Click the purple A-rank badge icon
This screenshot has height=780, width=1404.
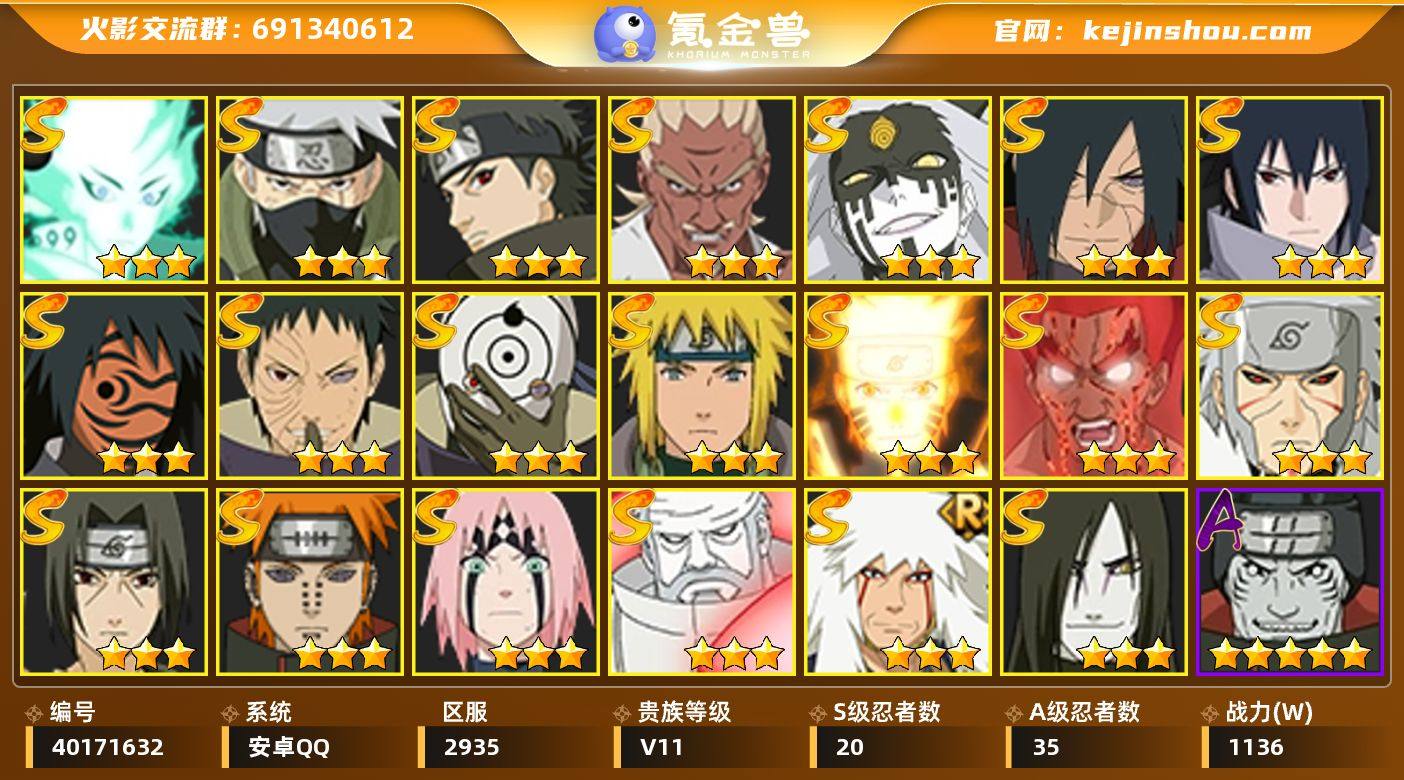tap(1221, 522)
